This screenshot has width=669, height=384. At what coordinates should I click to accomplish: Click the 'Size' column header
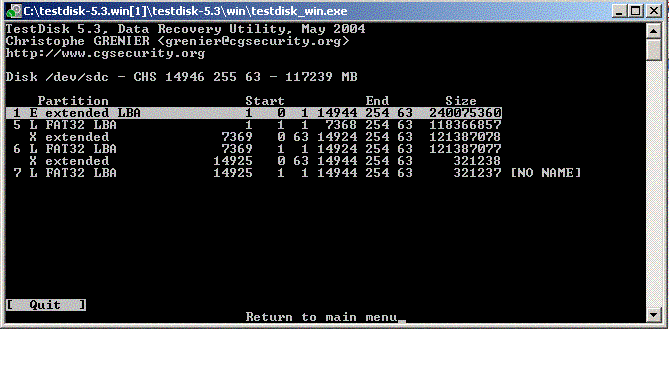pyautogui.click(x=461, y=101)
